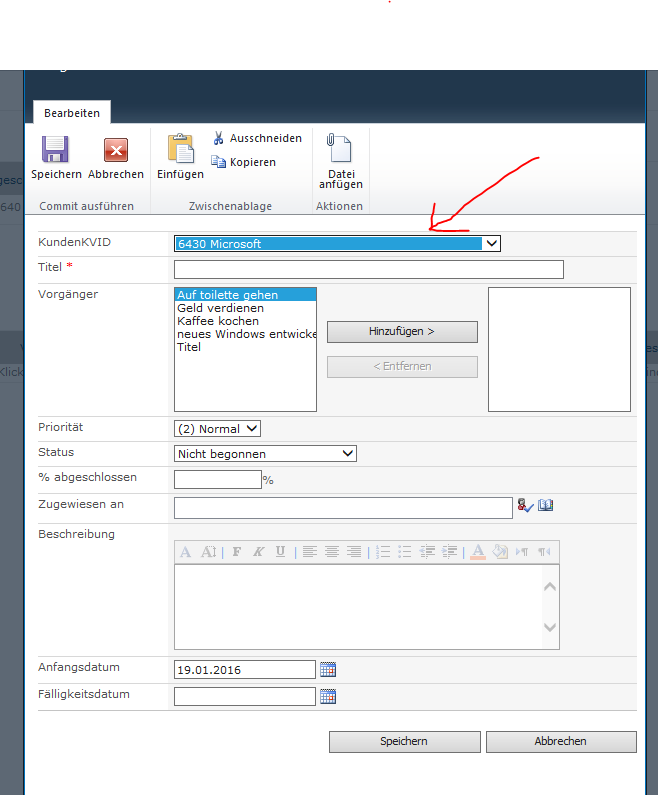
Task: Click the % abgeschlossen input field
Action: click(x=217, y=479)
